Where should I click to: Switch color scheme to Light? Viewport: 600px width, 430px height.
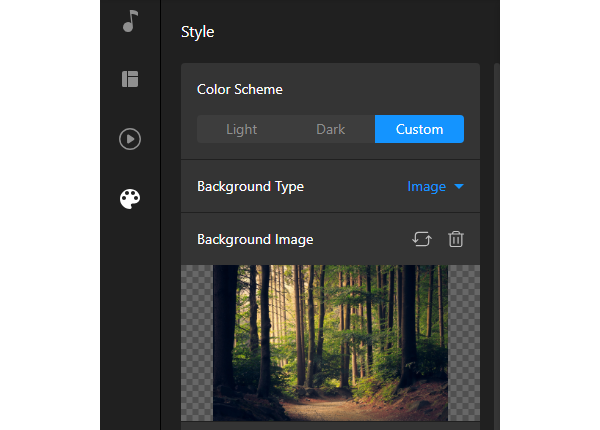241,129
